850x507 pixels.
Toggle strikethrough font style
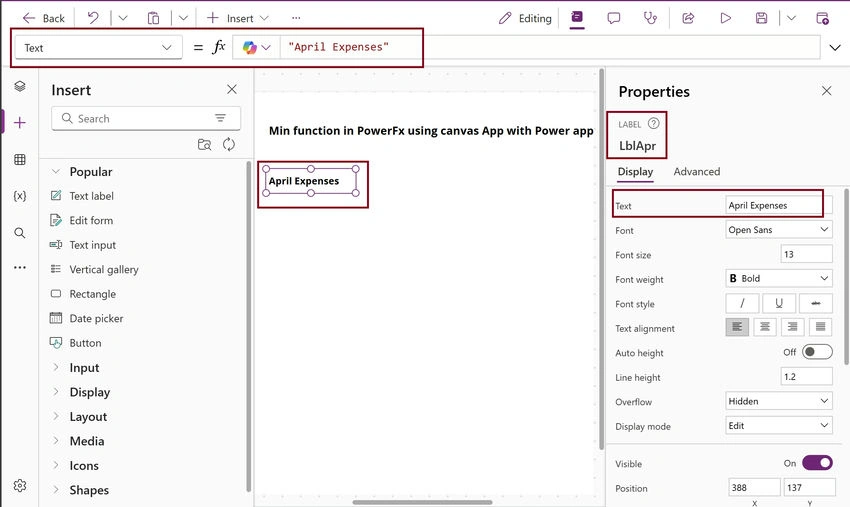[815, 303]
